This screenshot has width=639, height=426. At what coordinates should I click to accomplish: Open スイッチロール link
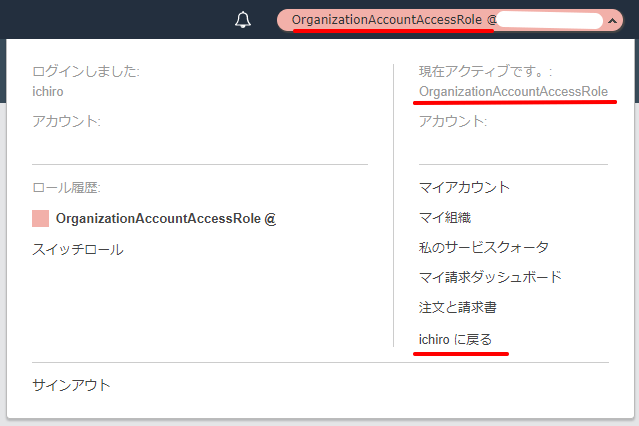point(78,249)
